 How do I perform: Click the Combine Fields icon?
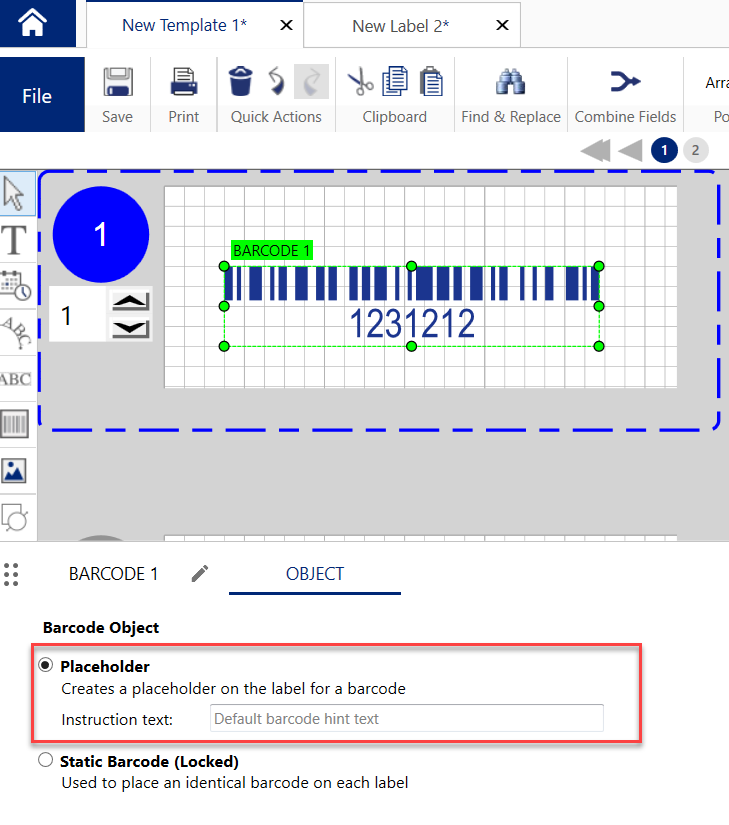[x=625, y=82]
